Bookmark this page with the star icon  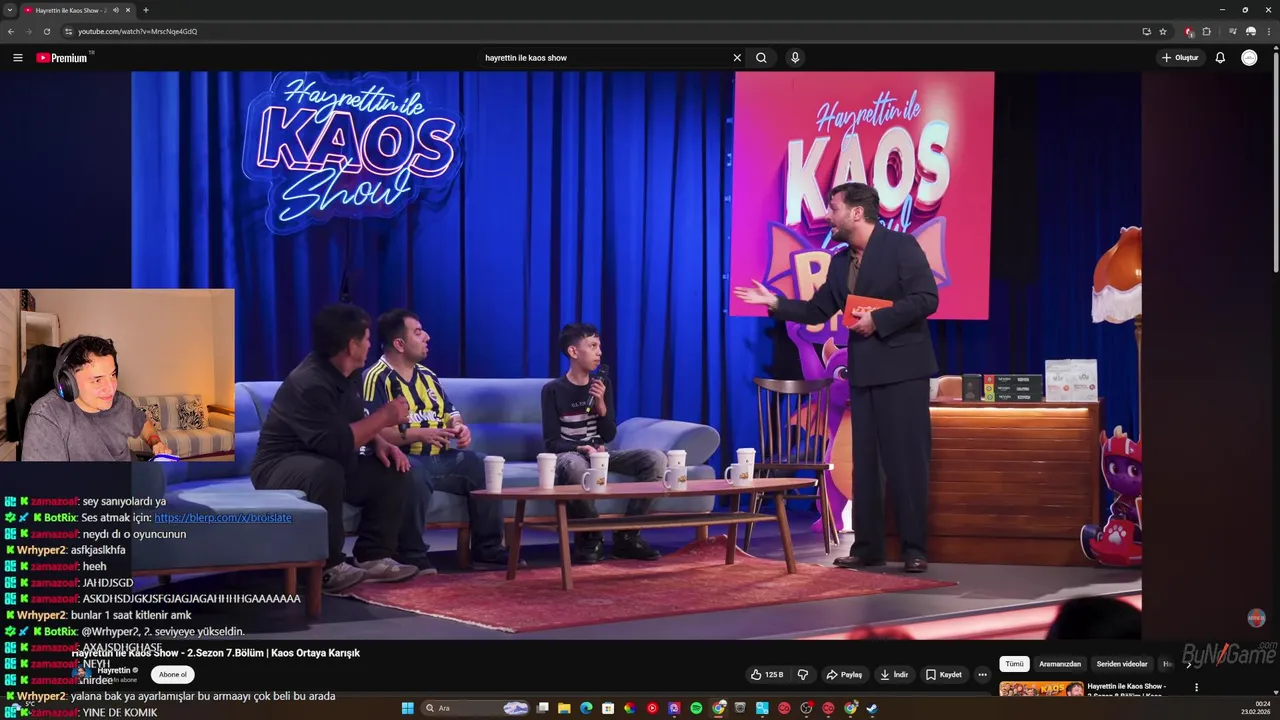(1163, 31)
